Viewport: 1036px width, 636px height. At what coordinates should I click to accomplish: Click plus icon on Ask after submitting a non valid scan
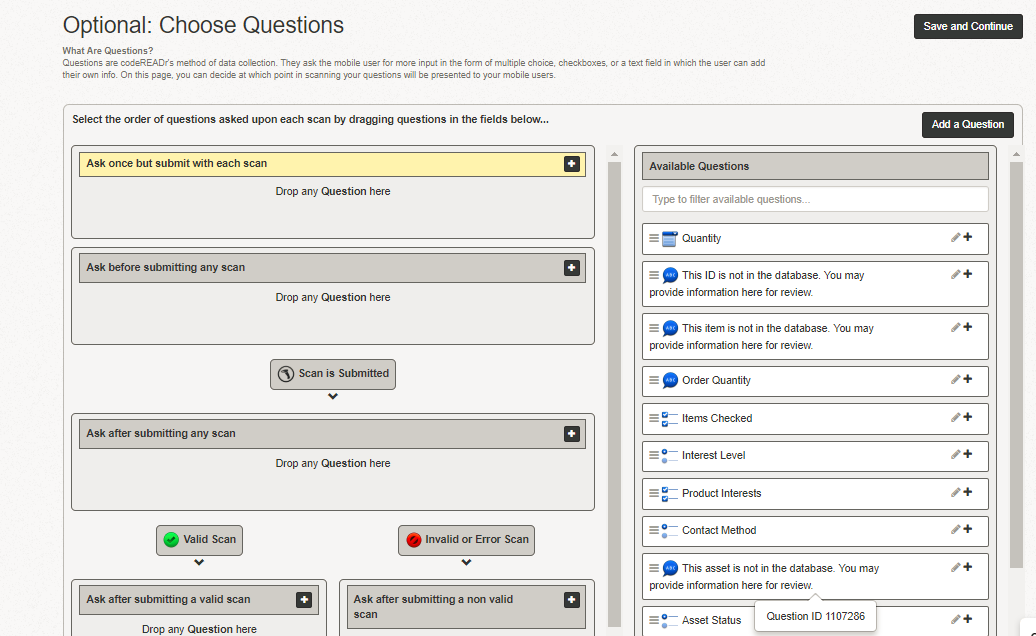click(x=572, y=600)
